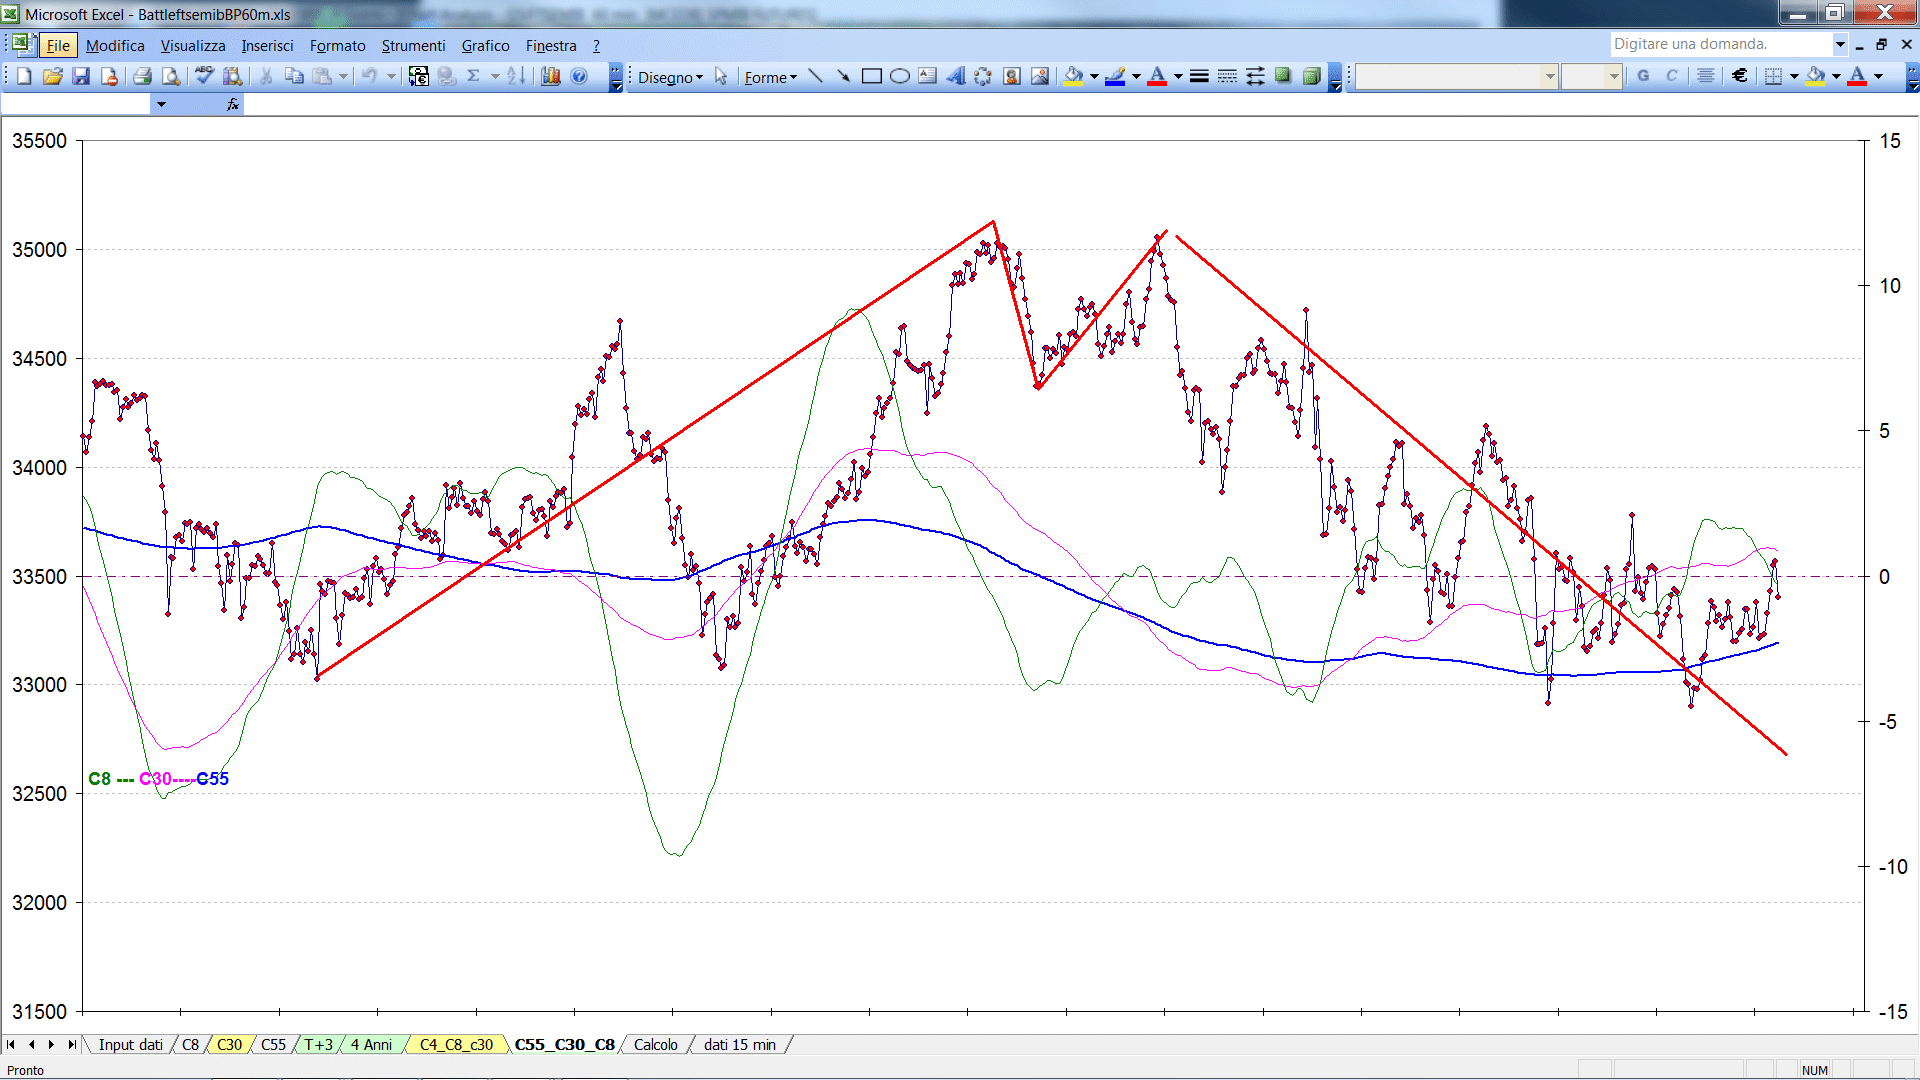The height and width of the screenshot is (1080, 1920).
Task: Run the ABC spelling check
Action: (204, 76)
